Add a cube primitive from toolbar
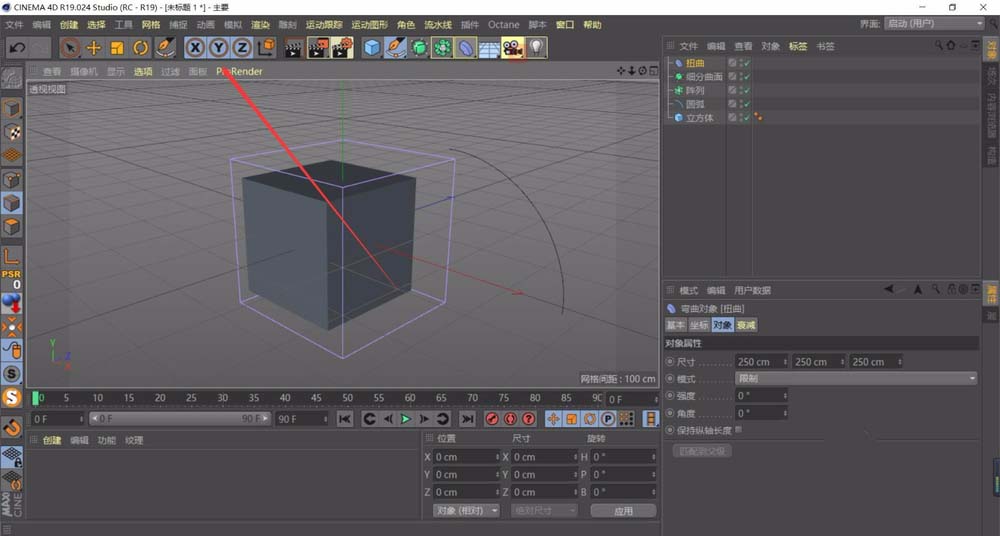 pos(372,47)
